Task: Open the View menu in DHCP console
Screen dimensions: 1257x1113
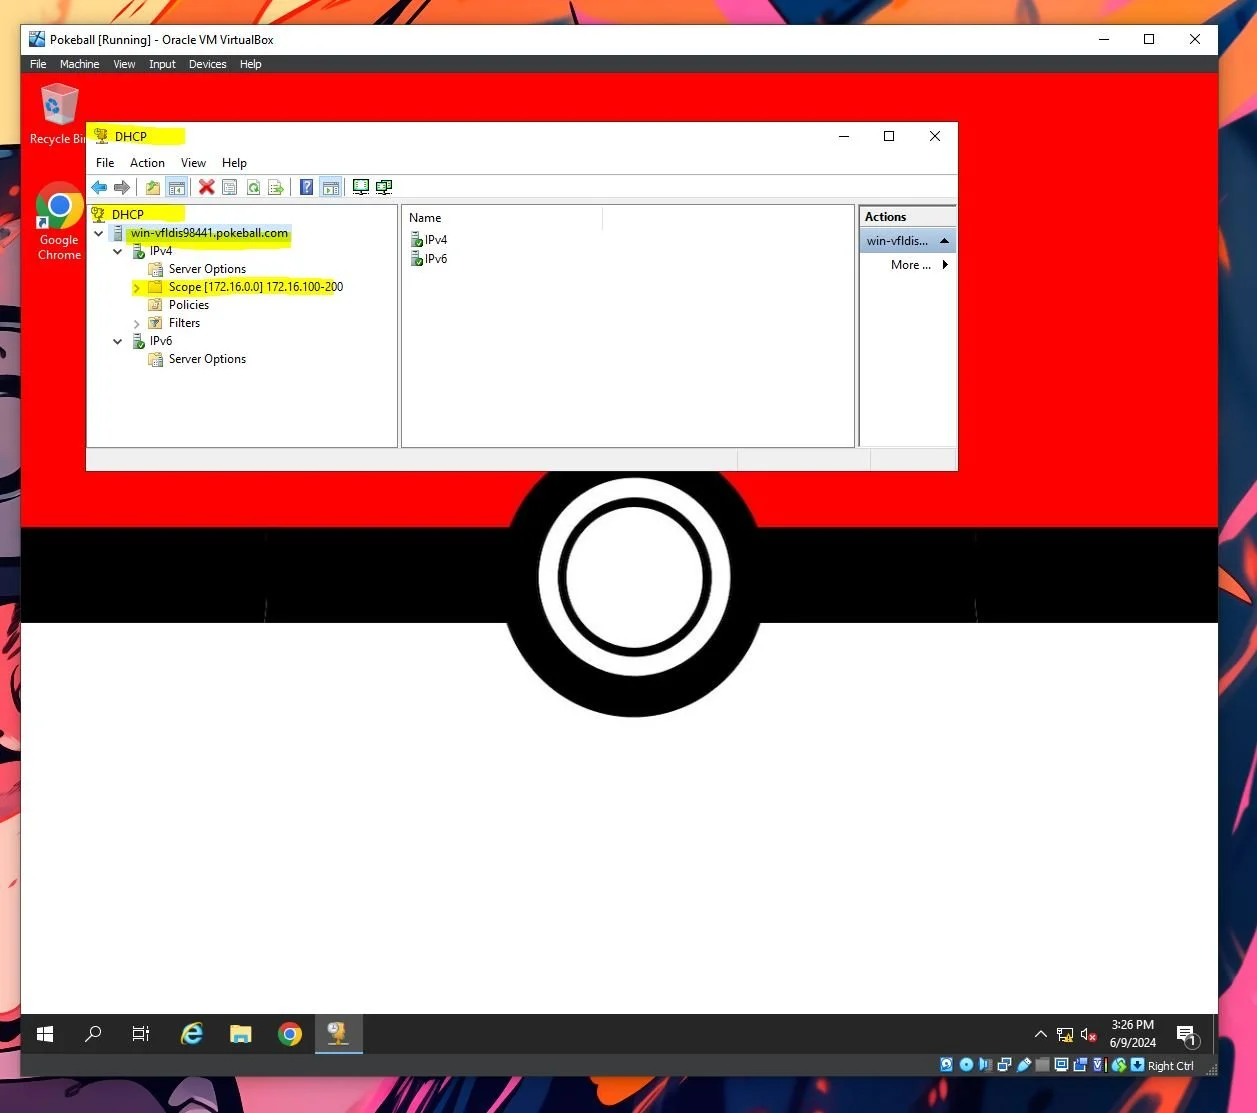Action: (x=193, y=163)
